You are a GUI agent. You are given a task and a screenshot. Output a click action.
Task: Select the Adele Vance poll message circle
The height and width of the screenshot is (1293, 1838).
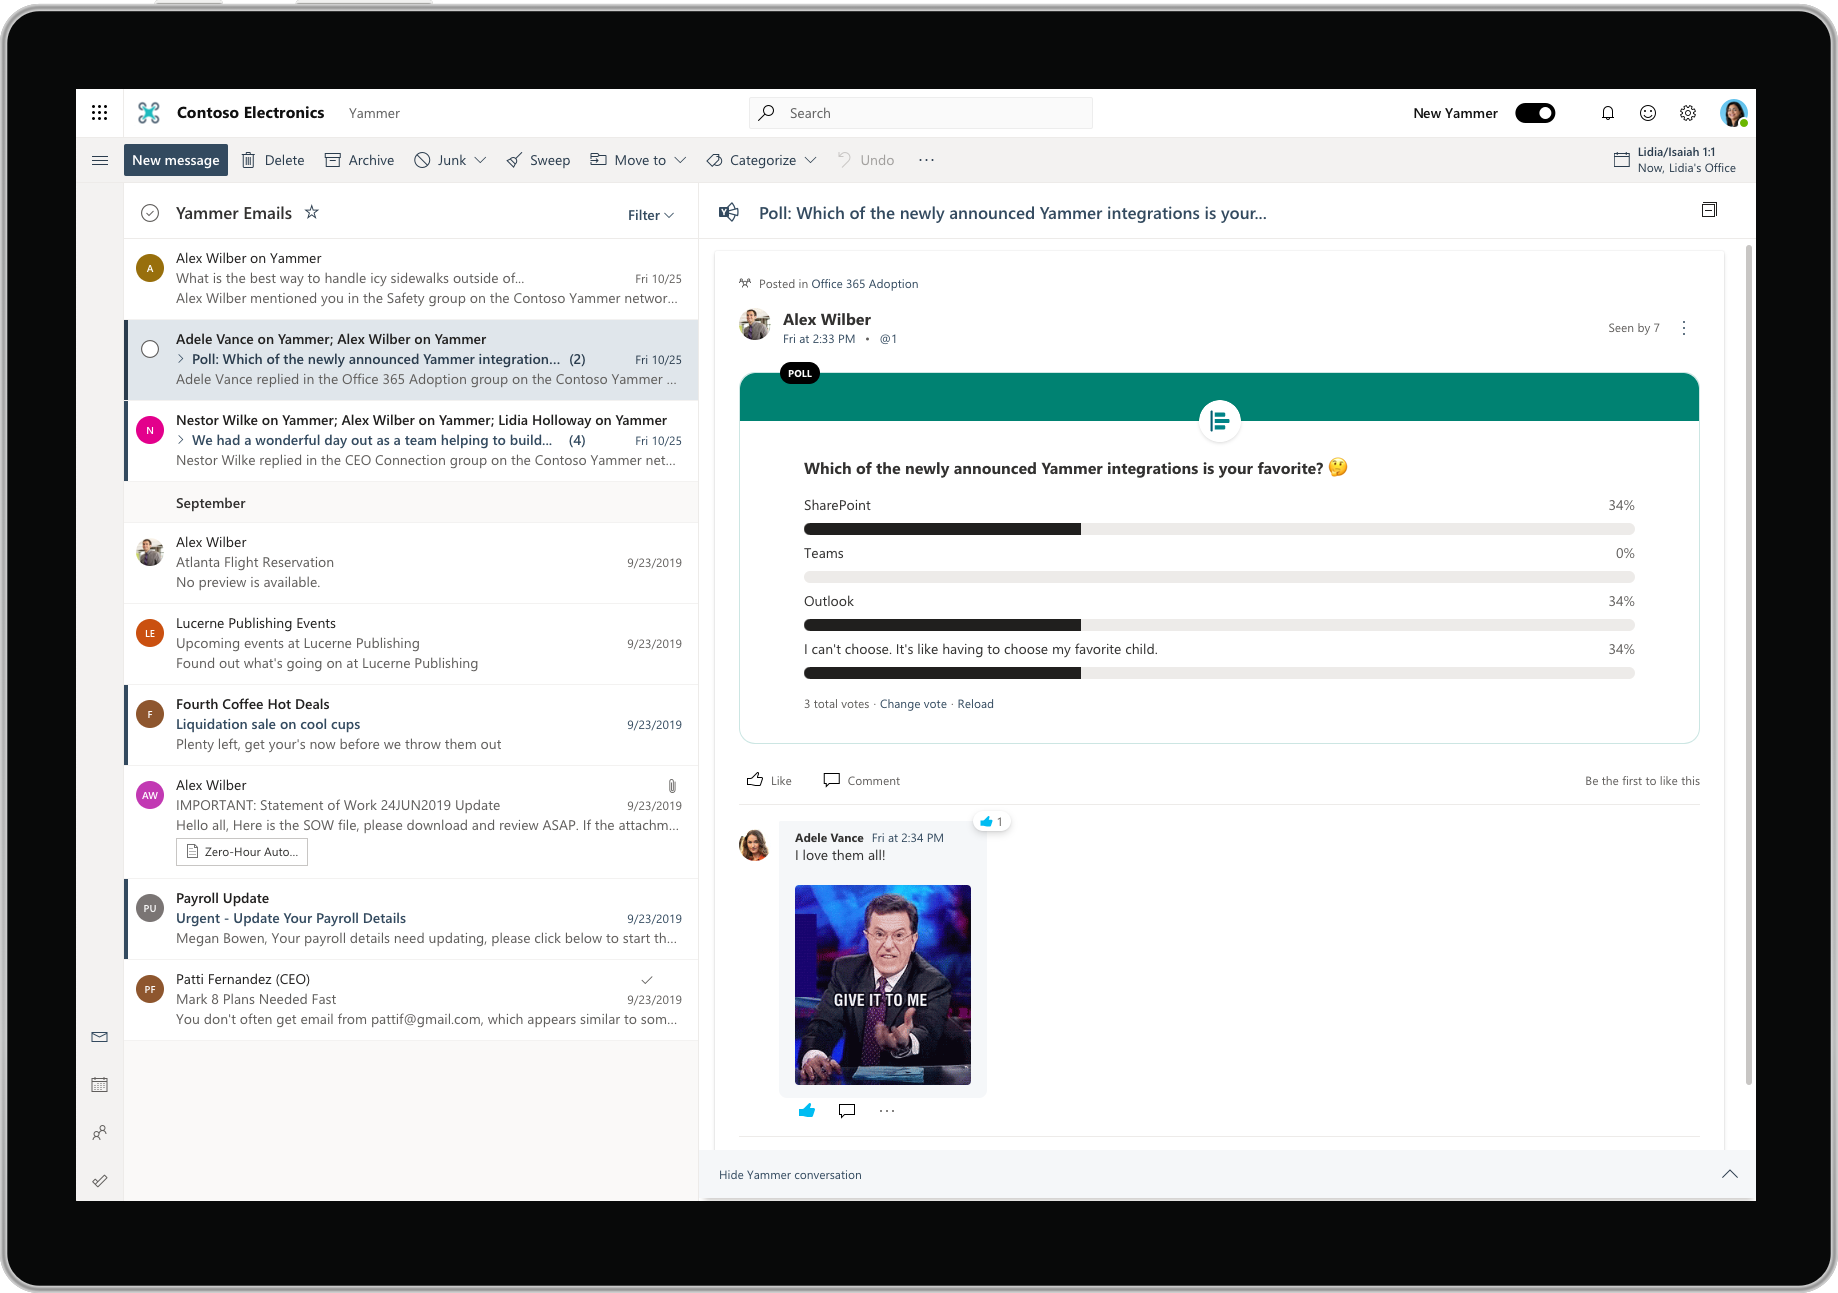pyautogui.click(x=150, y=349)
